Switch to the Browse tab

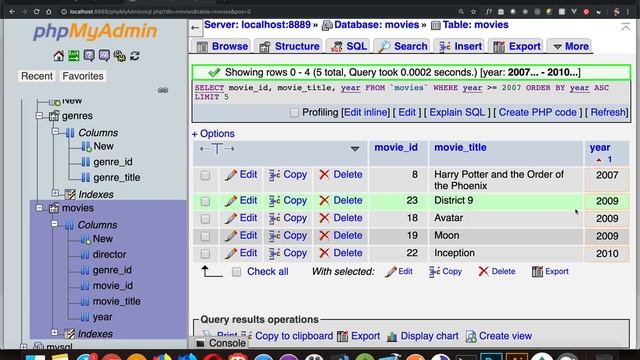coord(222,47)
